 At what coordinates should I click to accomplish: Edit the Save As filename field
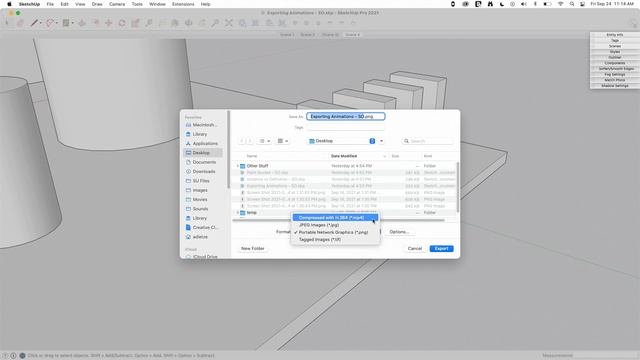click(x=346, y=117)
